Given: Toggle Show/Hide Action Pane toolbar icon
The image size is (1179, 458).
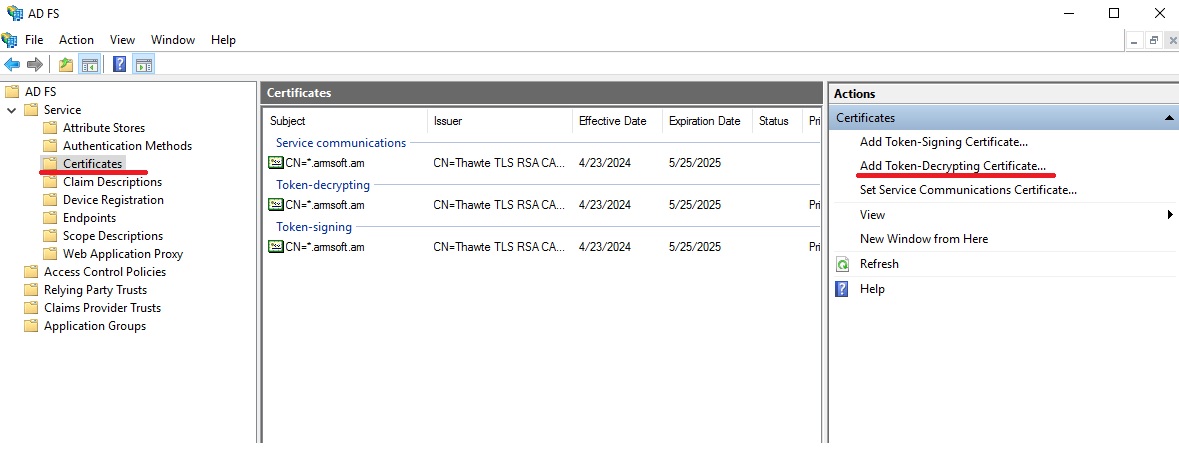Looking at the screenshot, I should pyautogui.click(x=144, y=65).
